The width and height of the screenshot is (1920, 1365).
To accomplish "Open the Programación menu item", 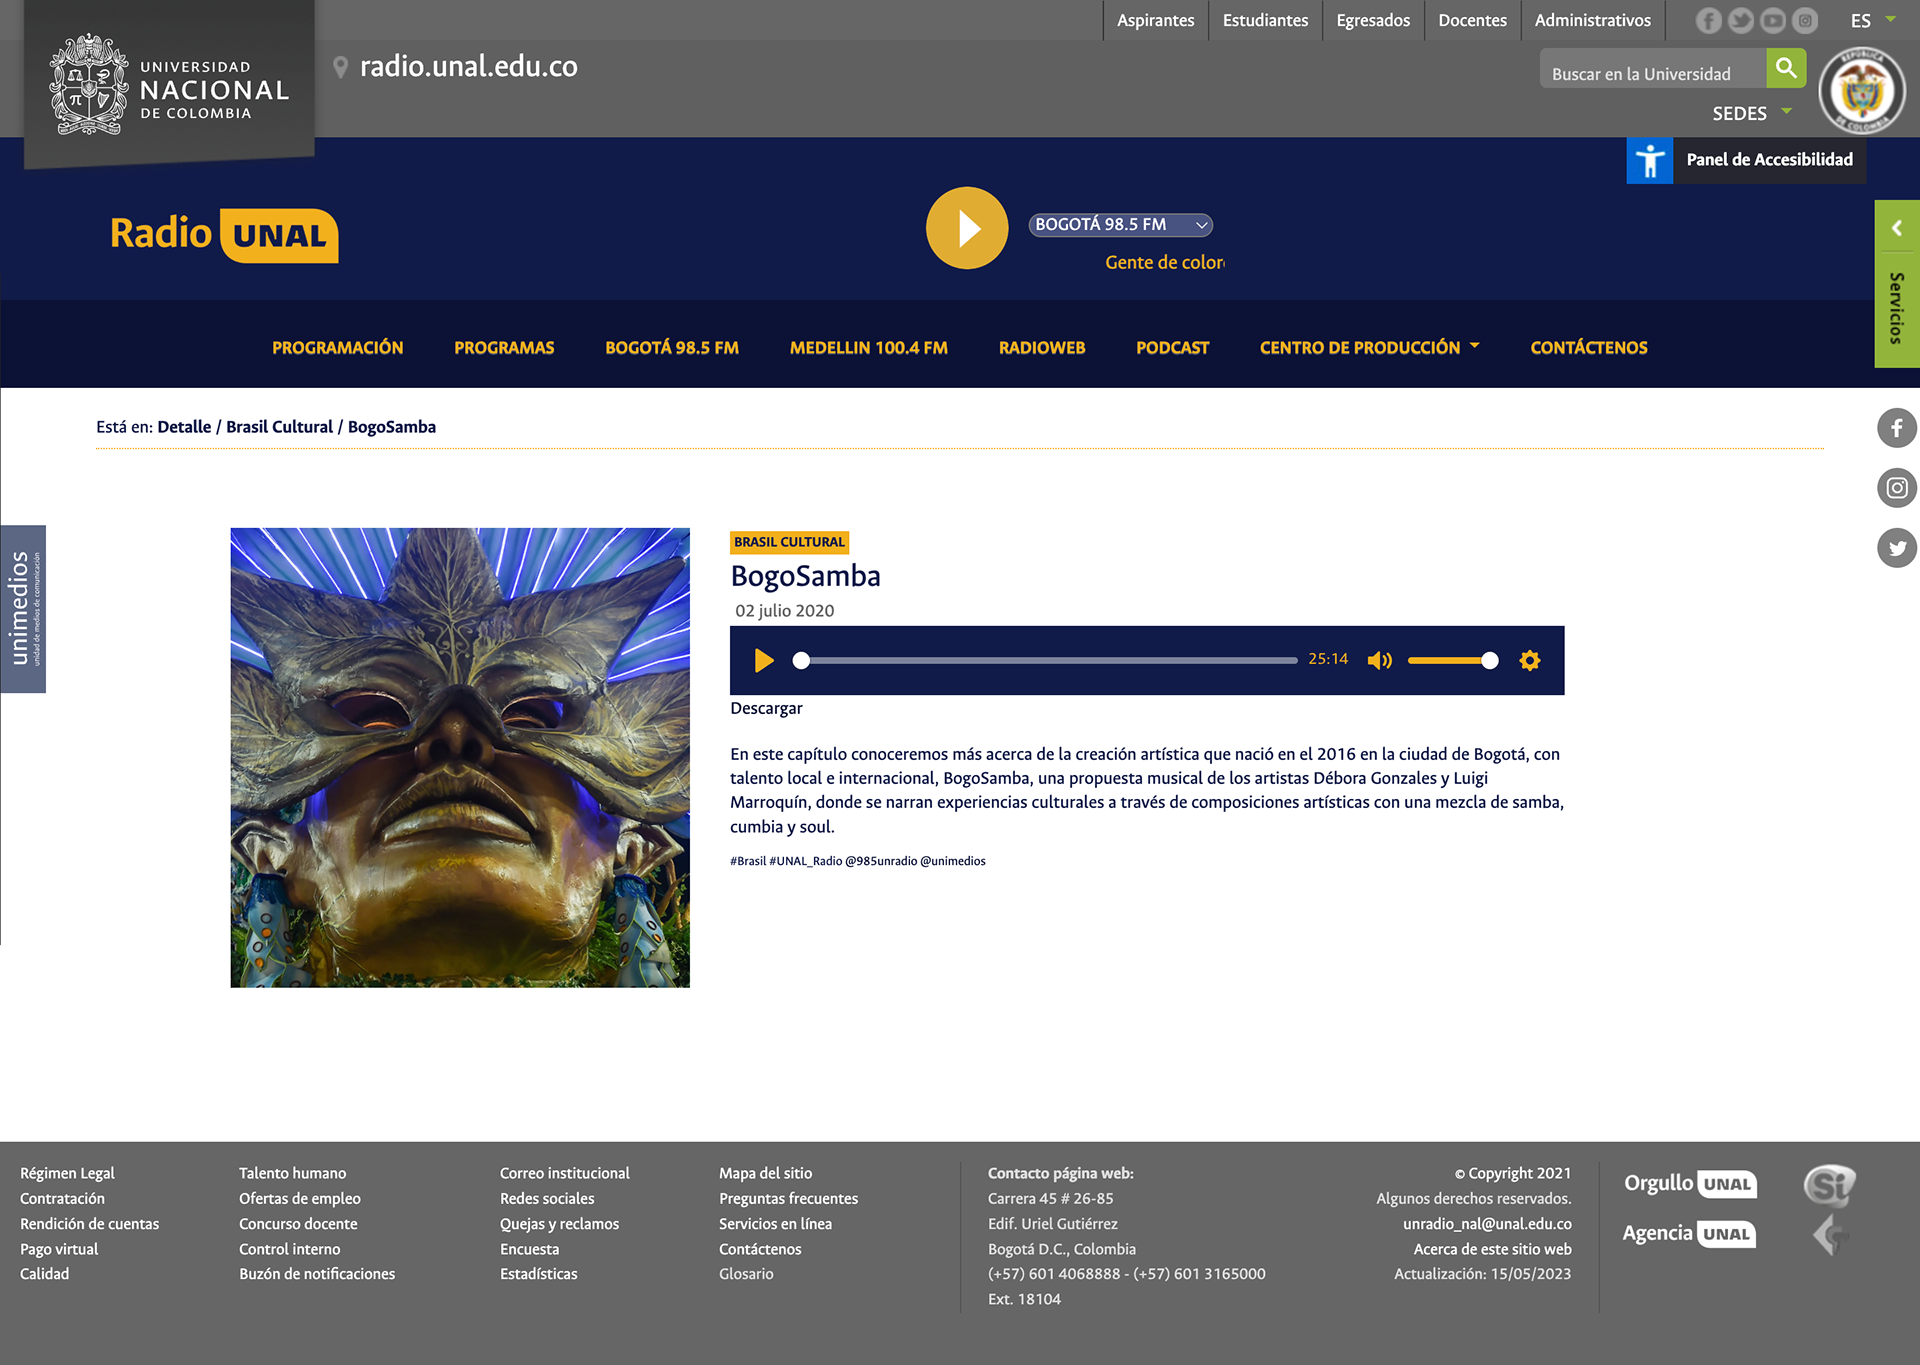I will [x=337, y=348].
